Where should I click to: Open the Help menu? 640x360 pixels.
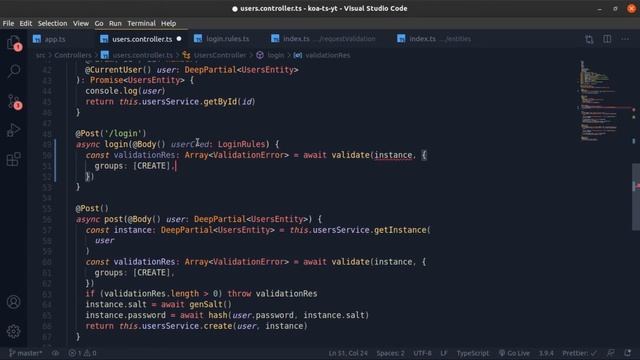tap(168, 23)
